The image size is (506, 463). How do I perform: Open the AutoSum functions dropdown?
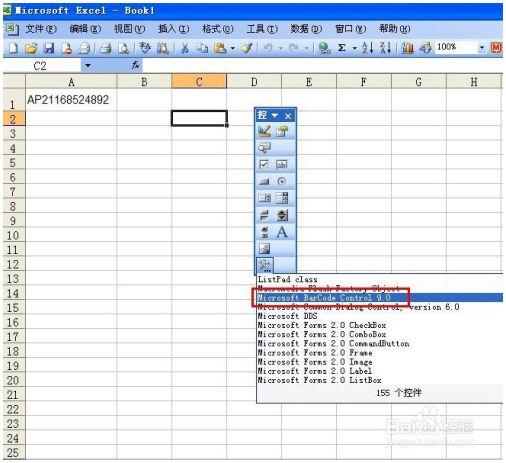354,49
